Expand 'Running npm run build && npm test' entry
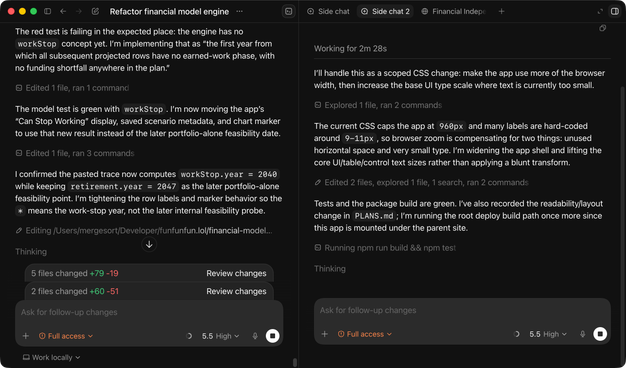This screenshot has width=626, height=368. pos(385,248)
